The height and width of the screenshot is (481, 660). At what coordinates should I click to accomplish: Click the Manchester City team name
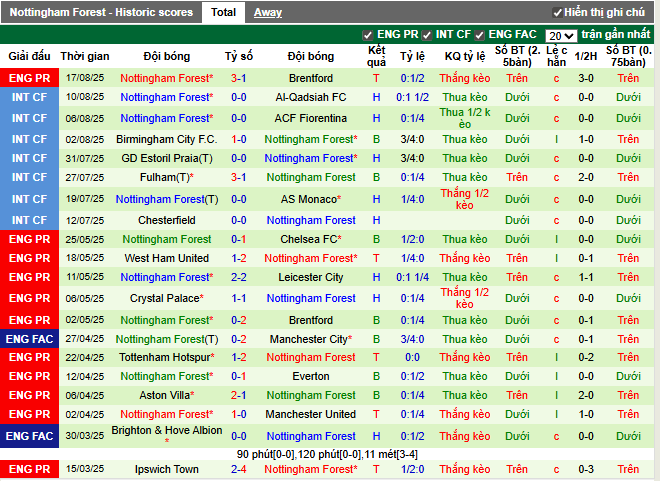(311, 339)
